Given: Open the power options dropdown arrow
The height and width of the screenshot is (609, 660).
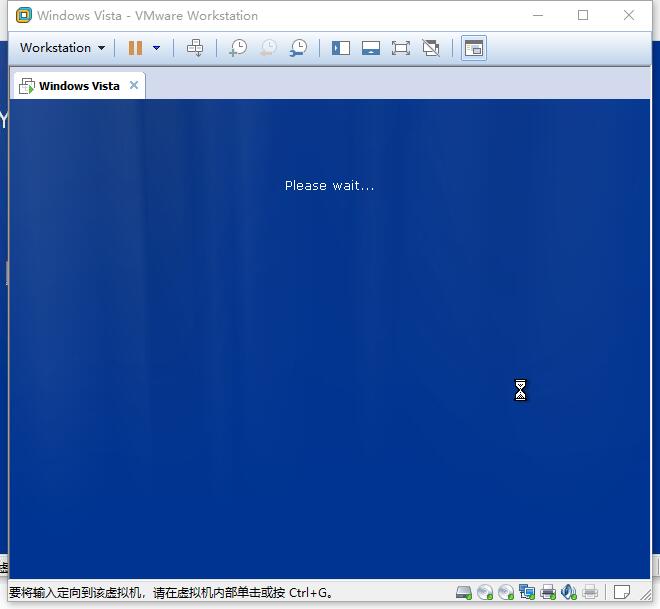Looking at the screenshot, I should [157, 48].
